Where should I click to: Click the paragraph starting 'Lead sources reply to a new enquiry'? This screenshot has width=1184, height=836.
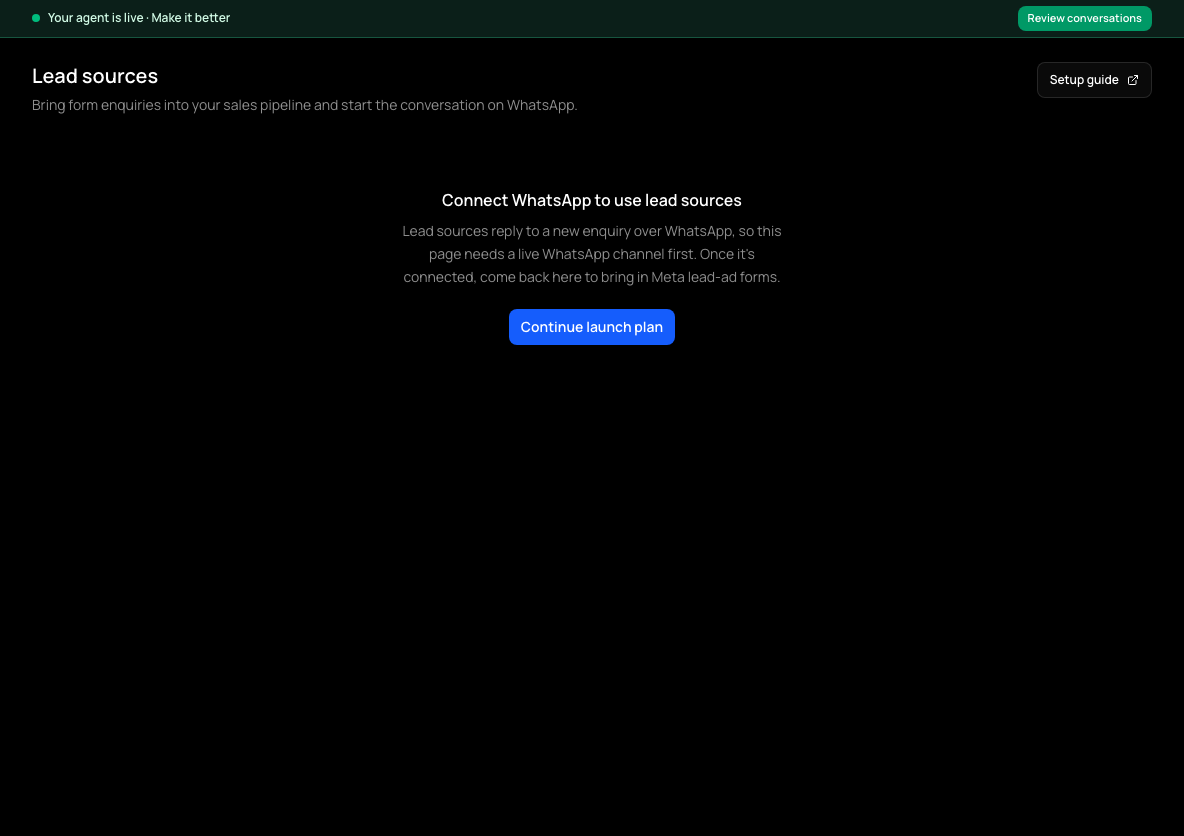point(591,254)
